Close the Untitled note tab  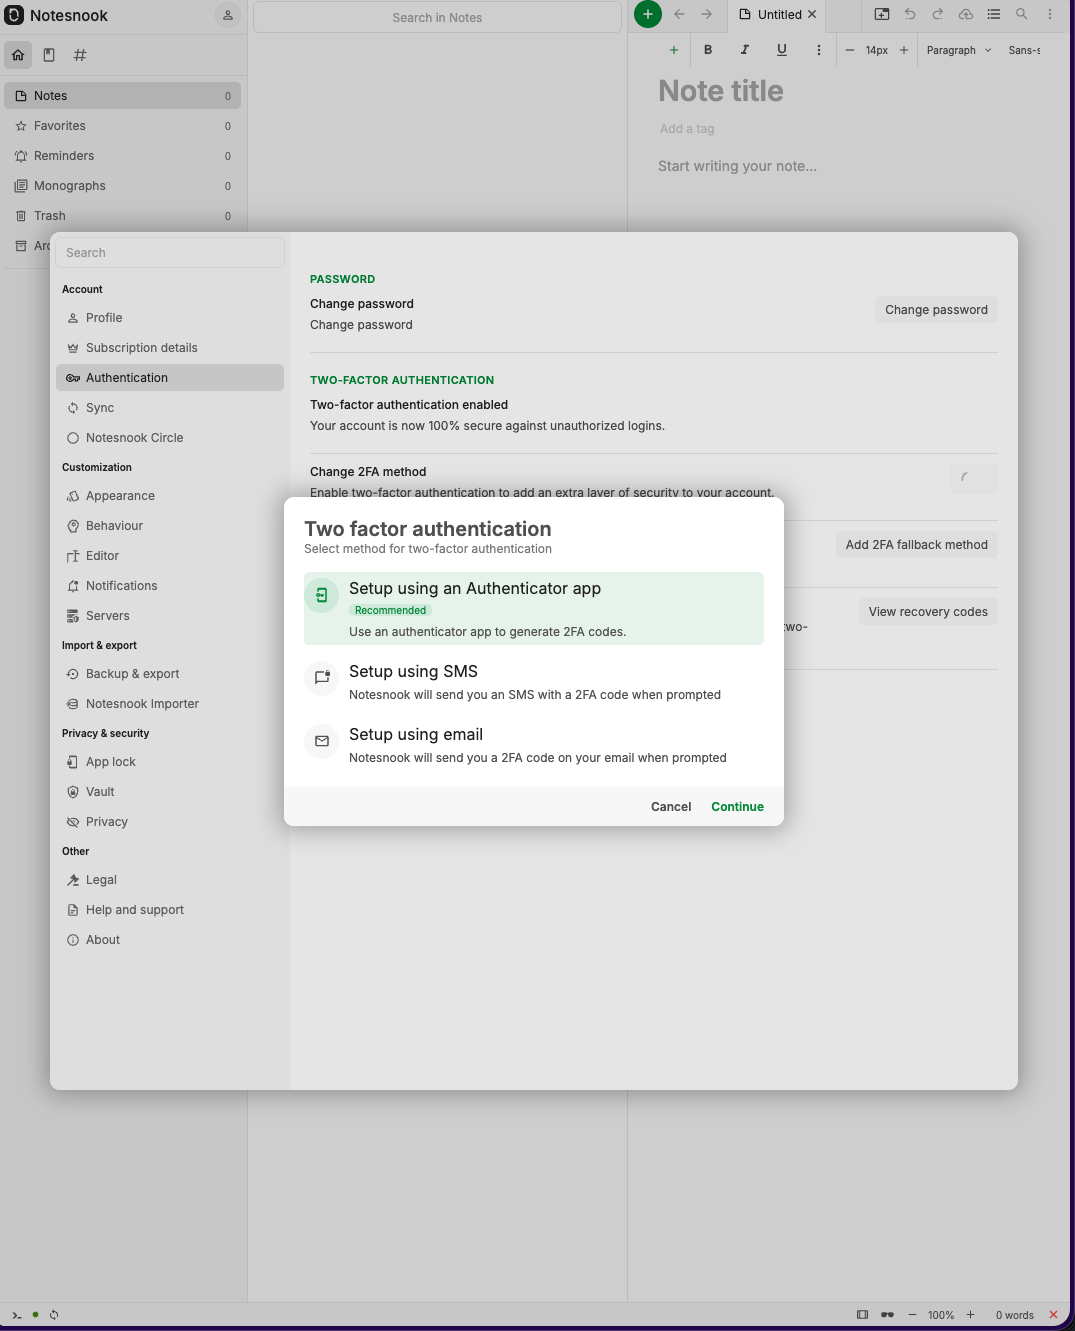812,14
